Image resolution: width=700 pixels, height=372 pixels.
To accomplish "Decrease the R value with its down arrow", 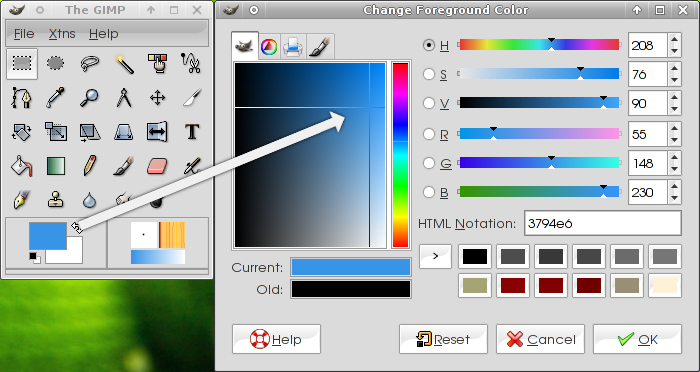I will (674, 141).
